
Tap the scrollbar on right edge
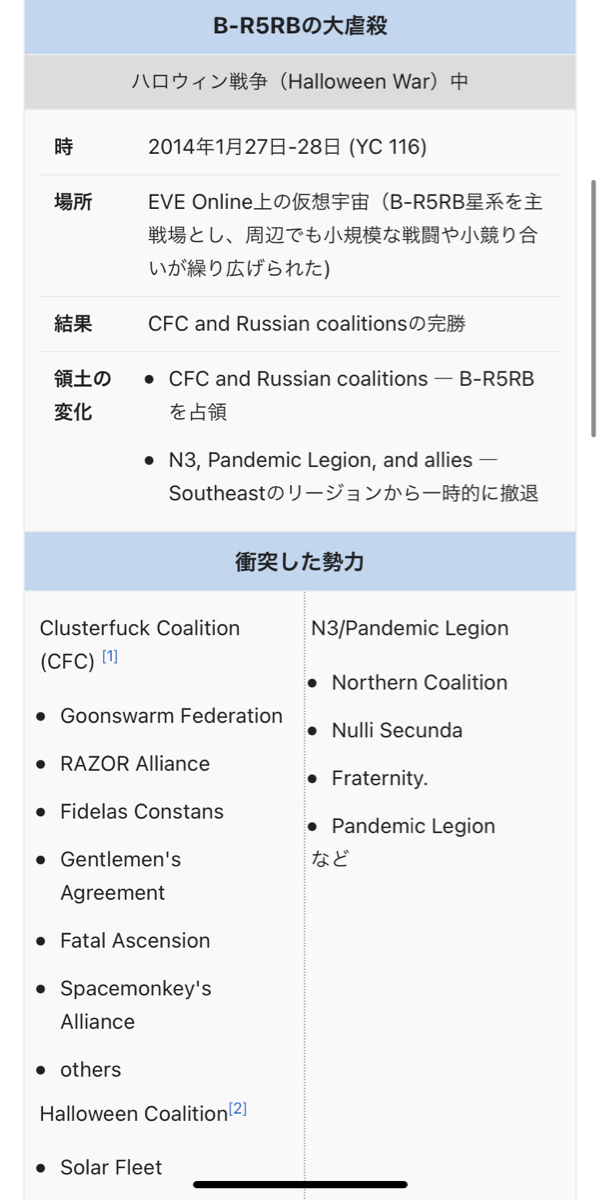[x=594, y=308]
